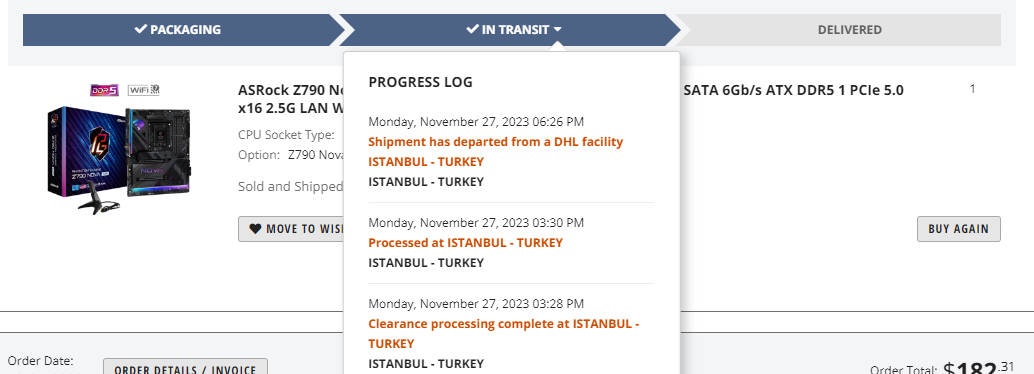Viewport: 1034px width, 374px height.
Task: Collapse the In Transit dropdown caret
Action: tap(557, 30)
